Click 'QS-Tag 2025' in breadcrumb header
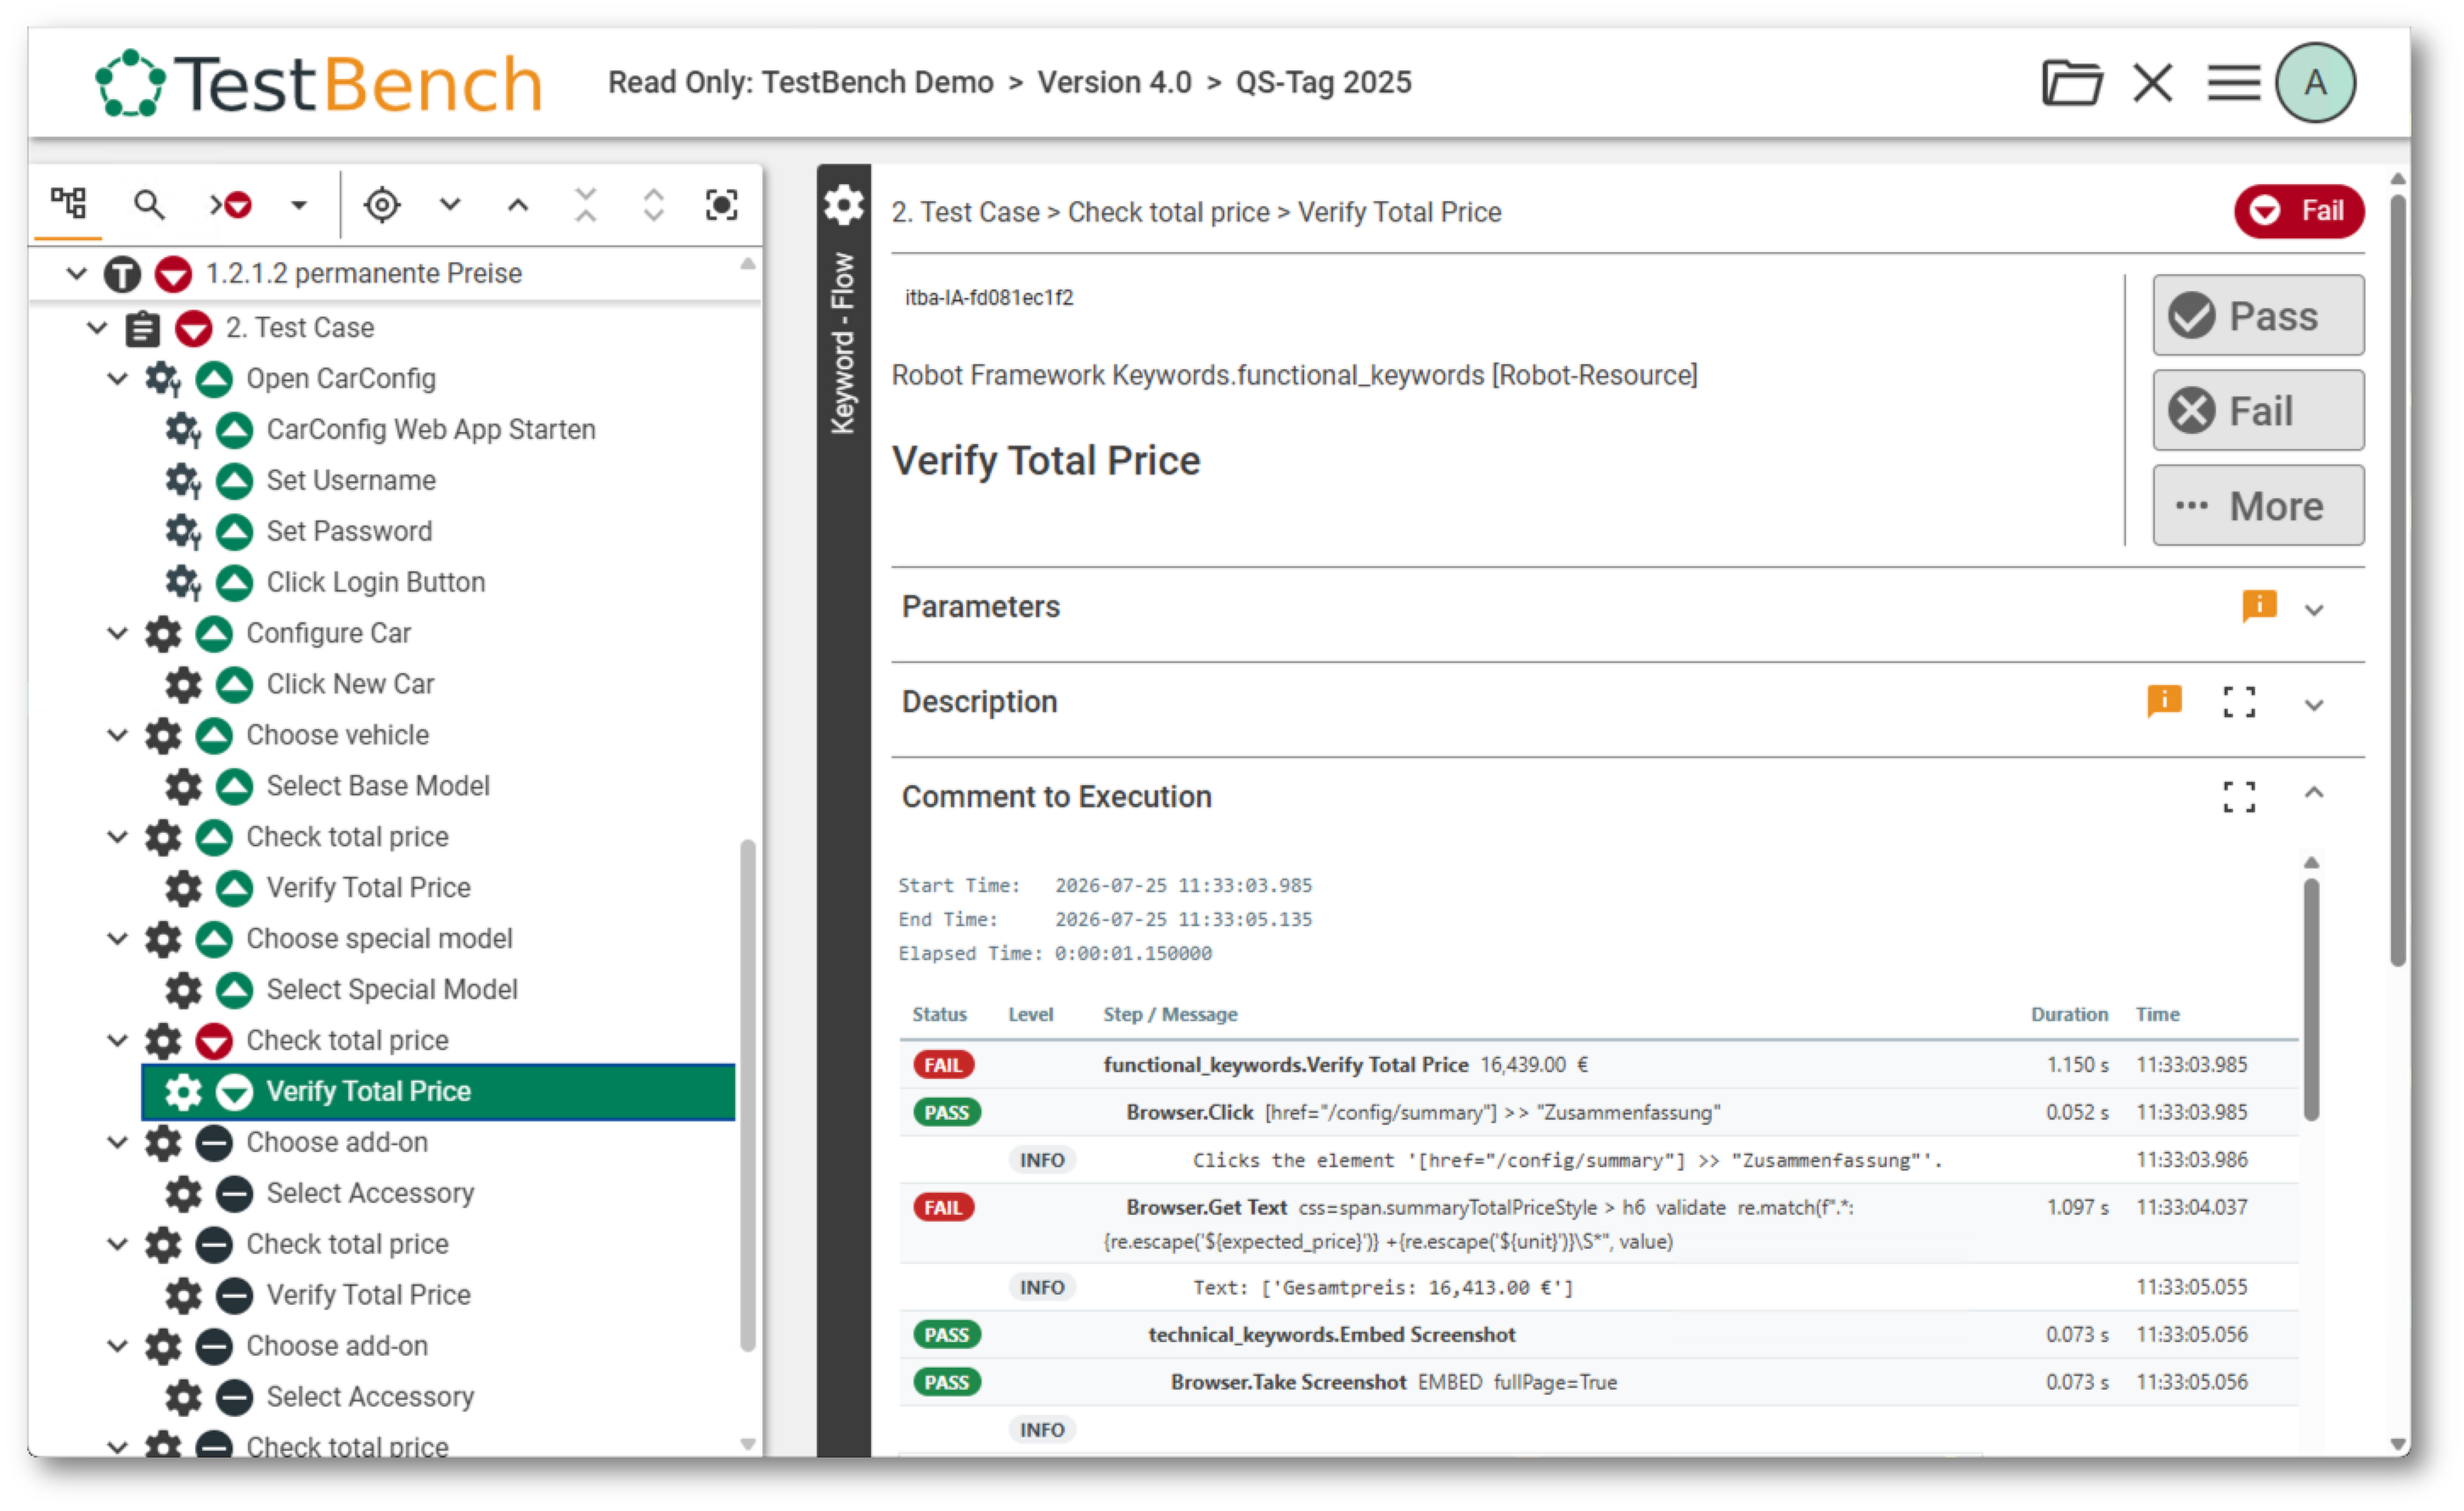 (x=1323, y=82)
